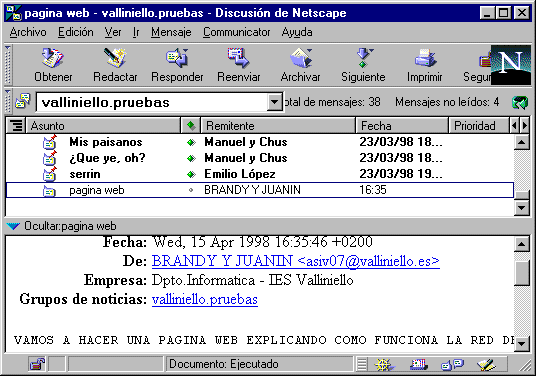The image size is (536, 376).
Task: Click the valliniello.pruebas newsgroup link
Action: click(205, 299)
